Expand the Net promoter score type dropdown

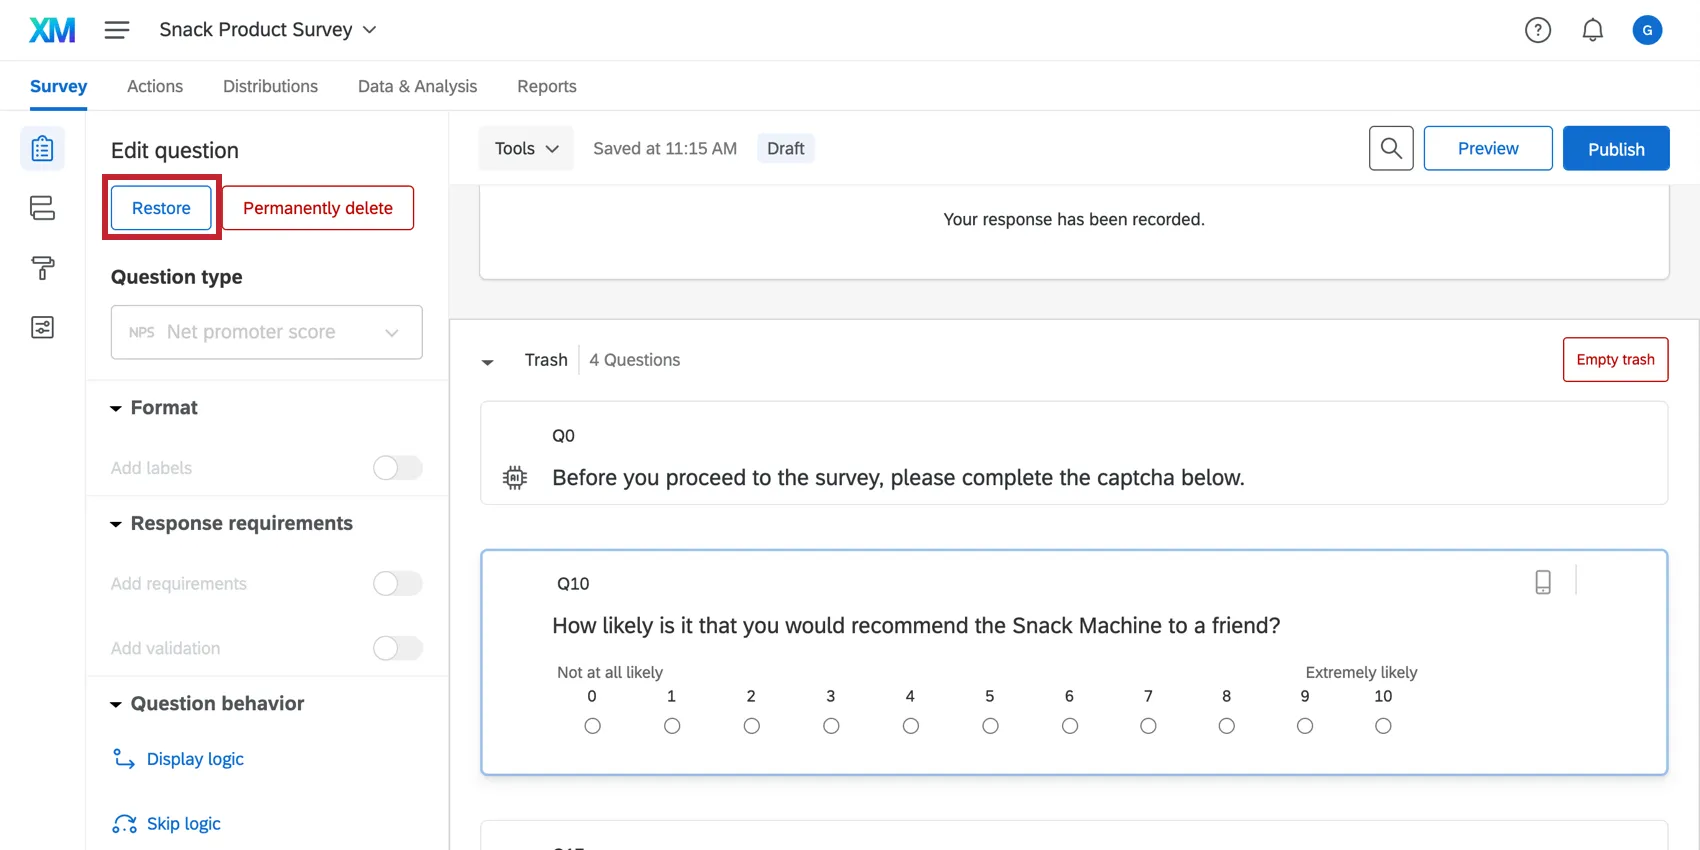pyautogui.click(x=266, y=332)
